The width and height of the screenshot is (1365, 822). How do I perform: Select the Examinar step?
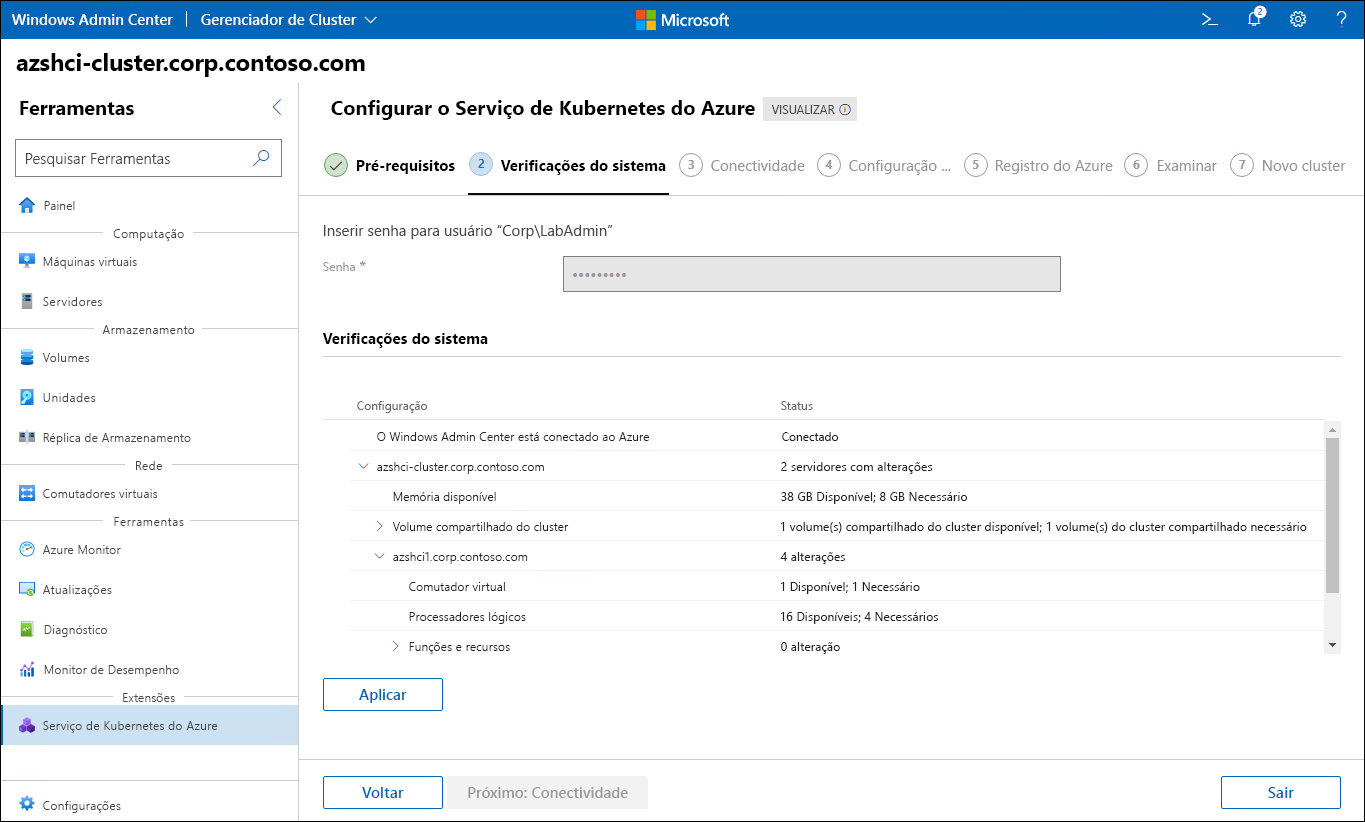click(1170, 165)
